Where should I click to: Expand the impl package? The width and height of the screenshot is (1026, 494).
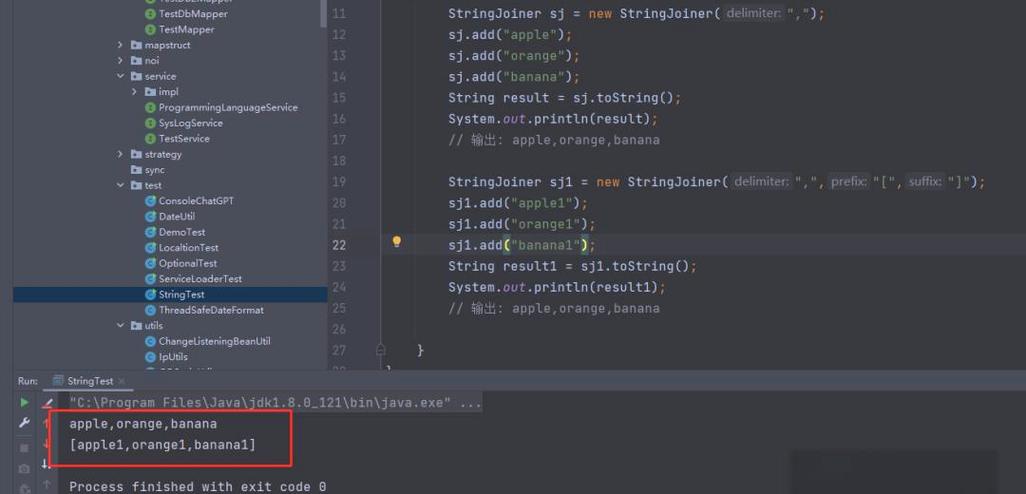tap(135, 92)
